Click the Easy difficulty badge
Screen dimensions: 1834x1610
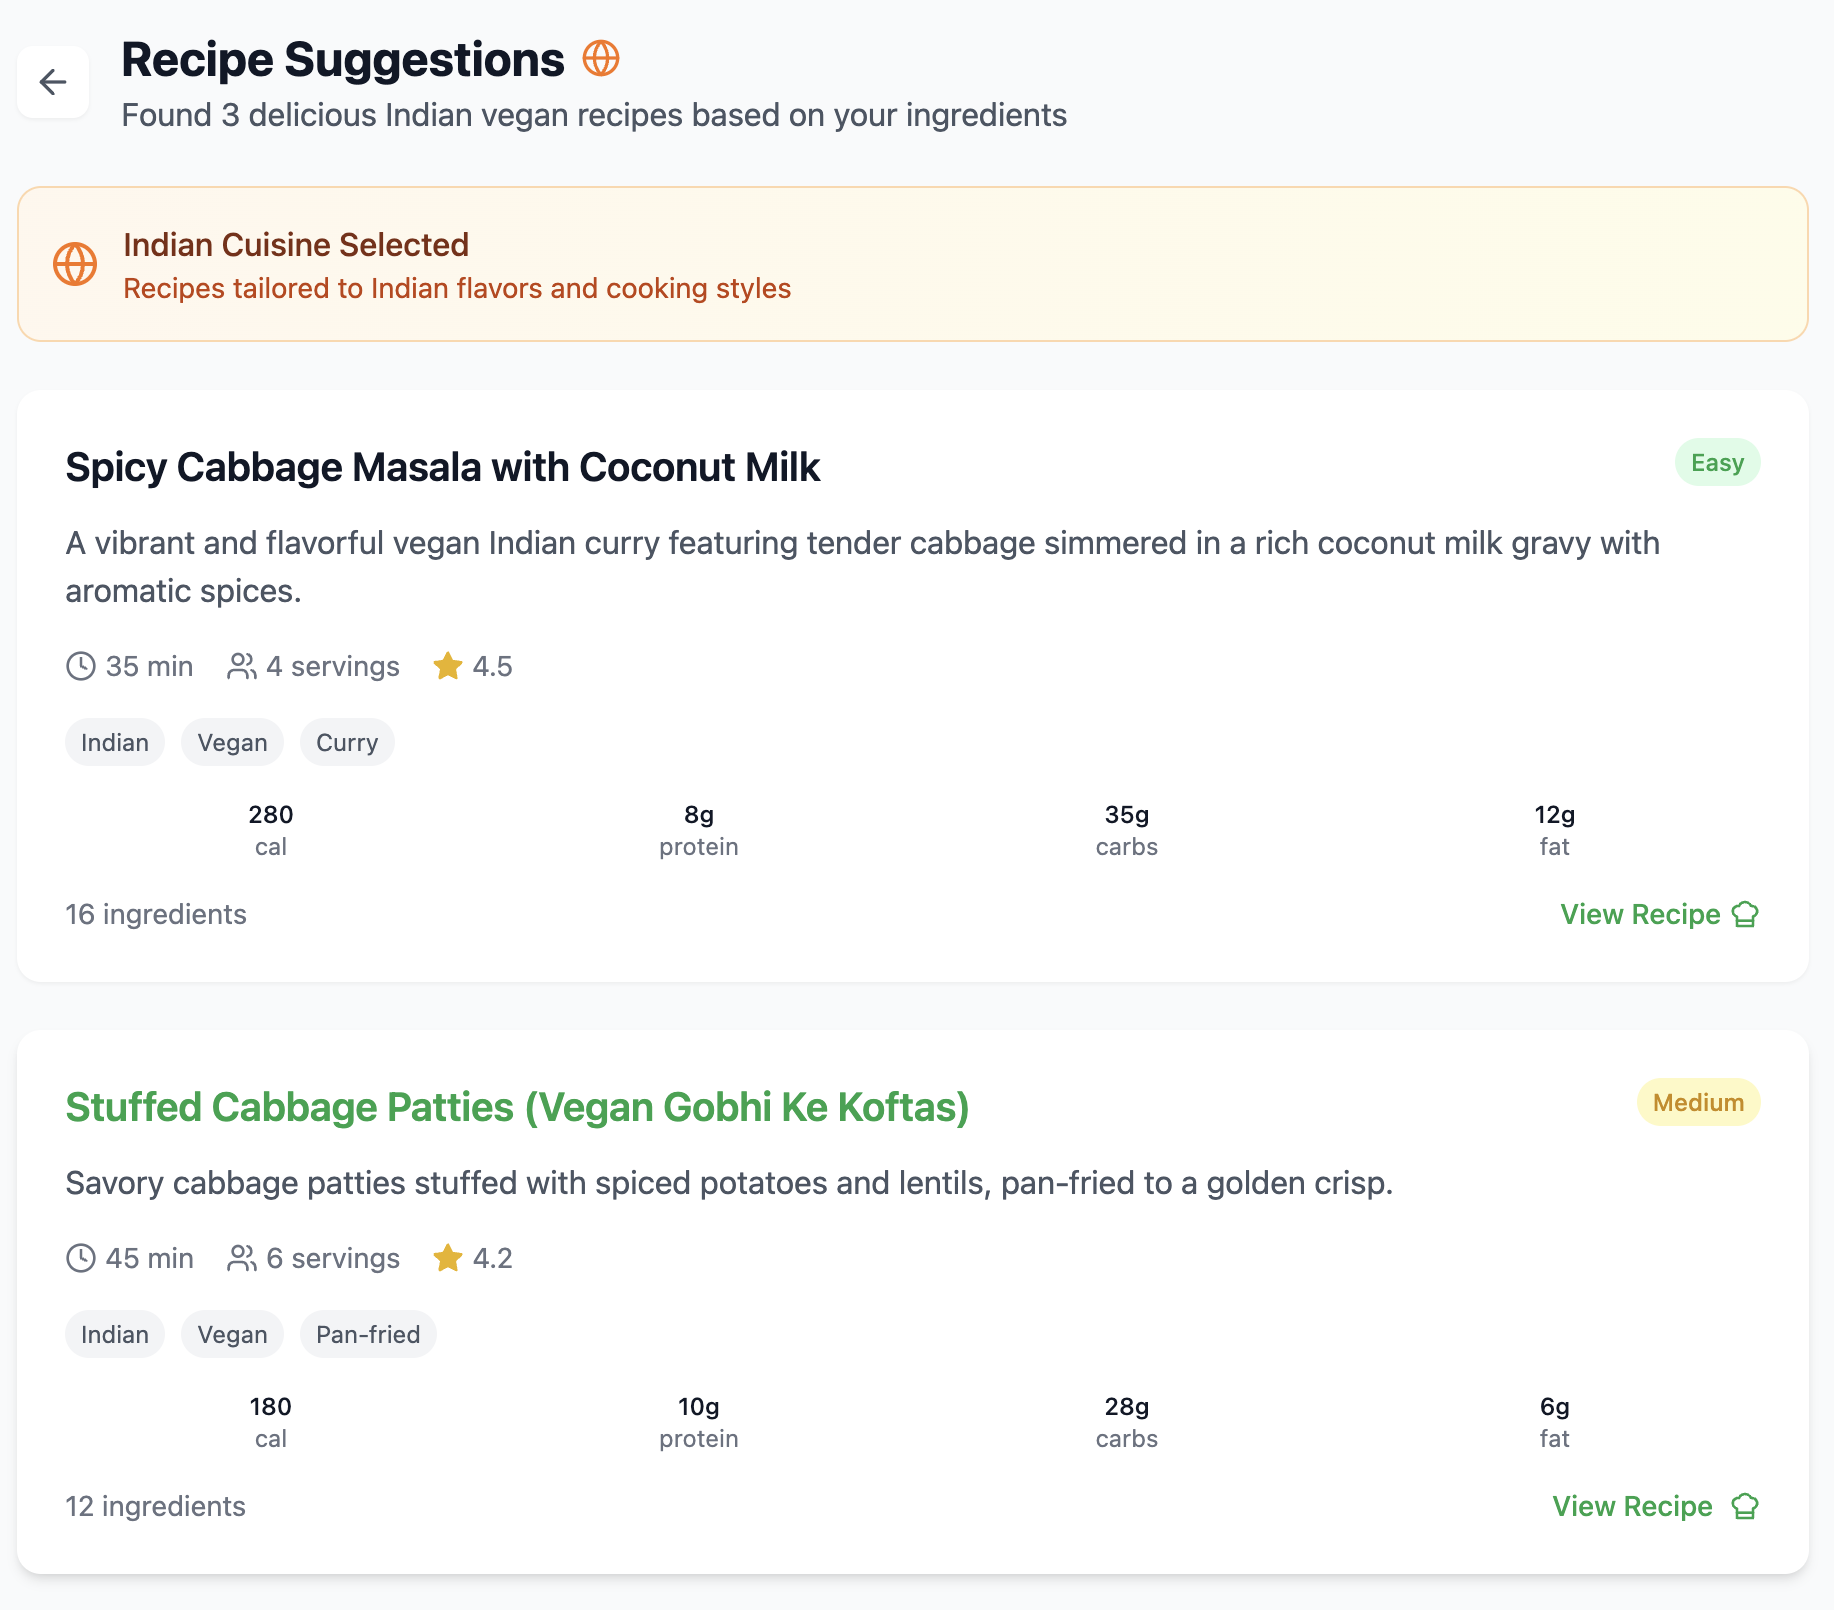[1717, 462]
